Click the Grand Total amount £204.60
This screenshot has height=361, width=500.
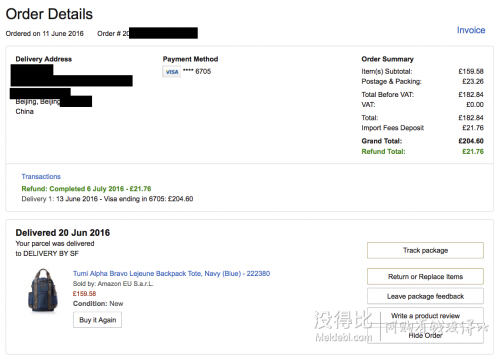[471, 141]
